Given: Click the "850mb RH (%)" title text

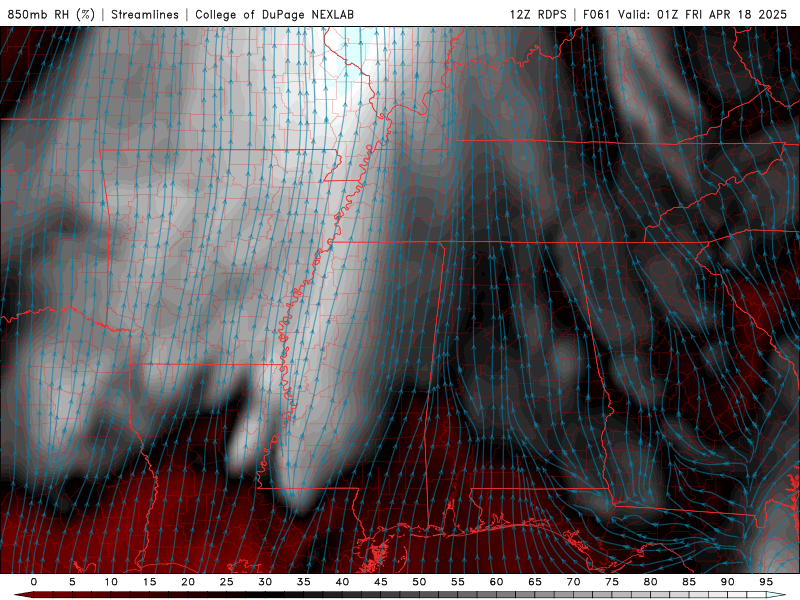Looking at the screenshot, I should point(51,14).
